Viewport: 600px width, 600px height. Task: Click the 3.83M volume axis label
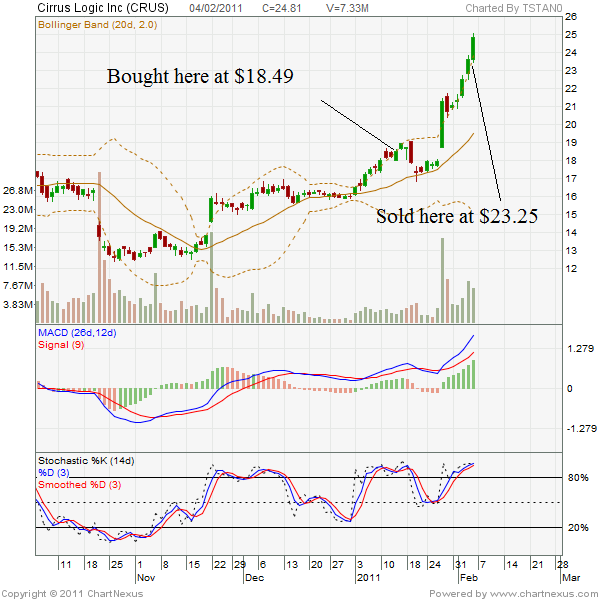click(x=18, y=305)
